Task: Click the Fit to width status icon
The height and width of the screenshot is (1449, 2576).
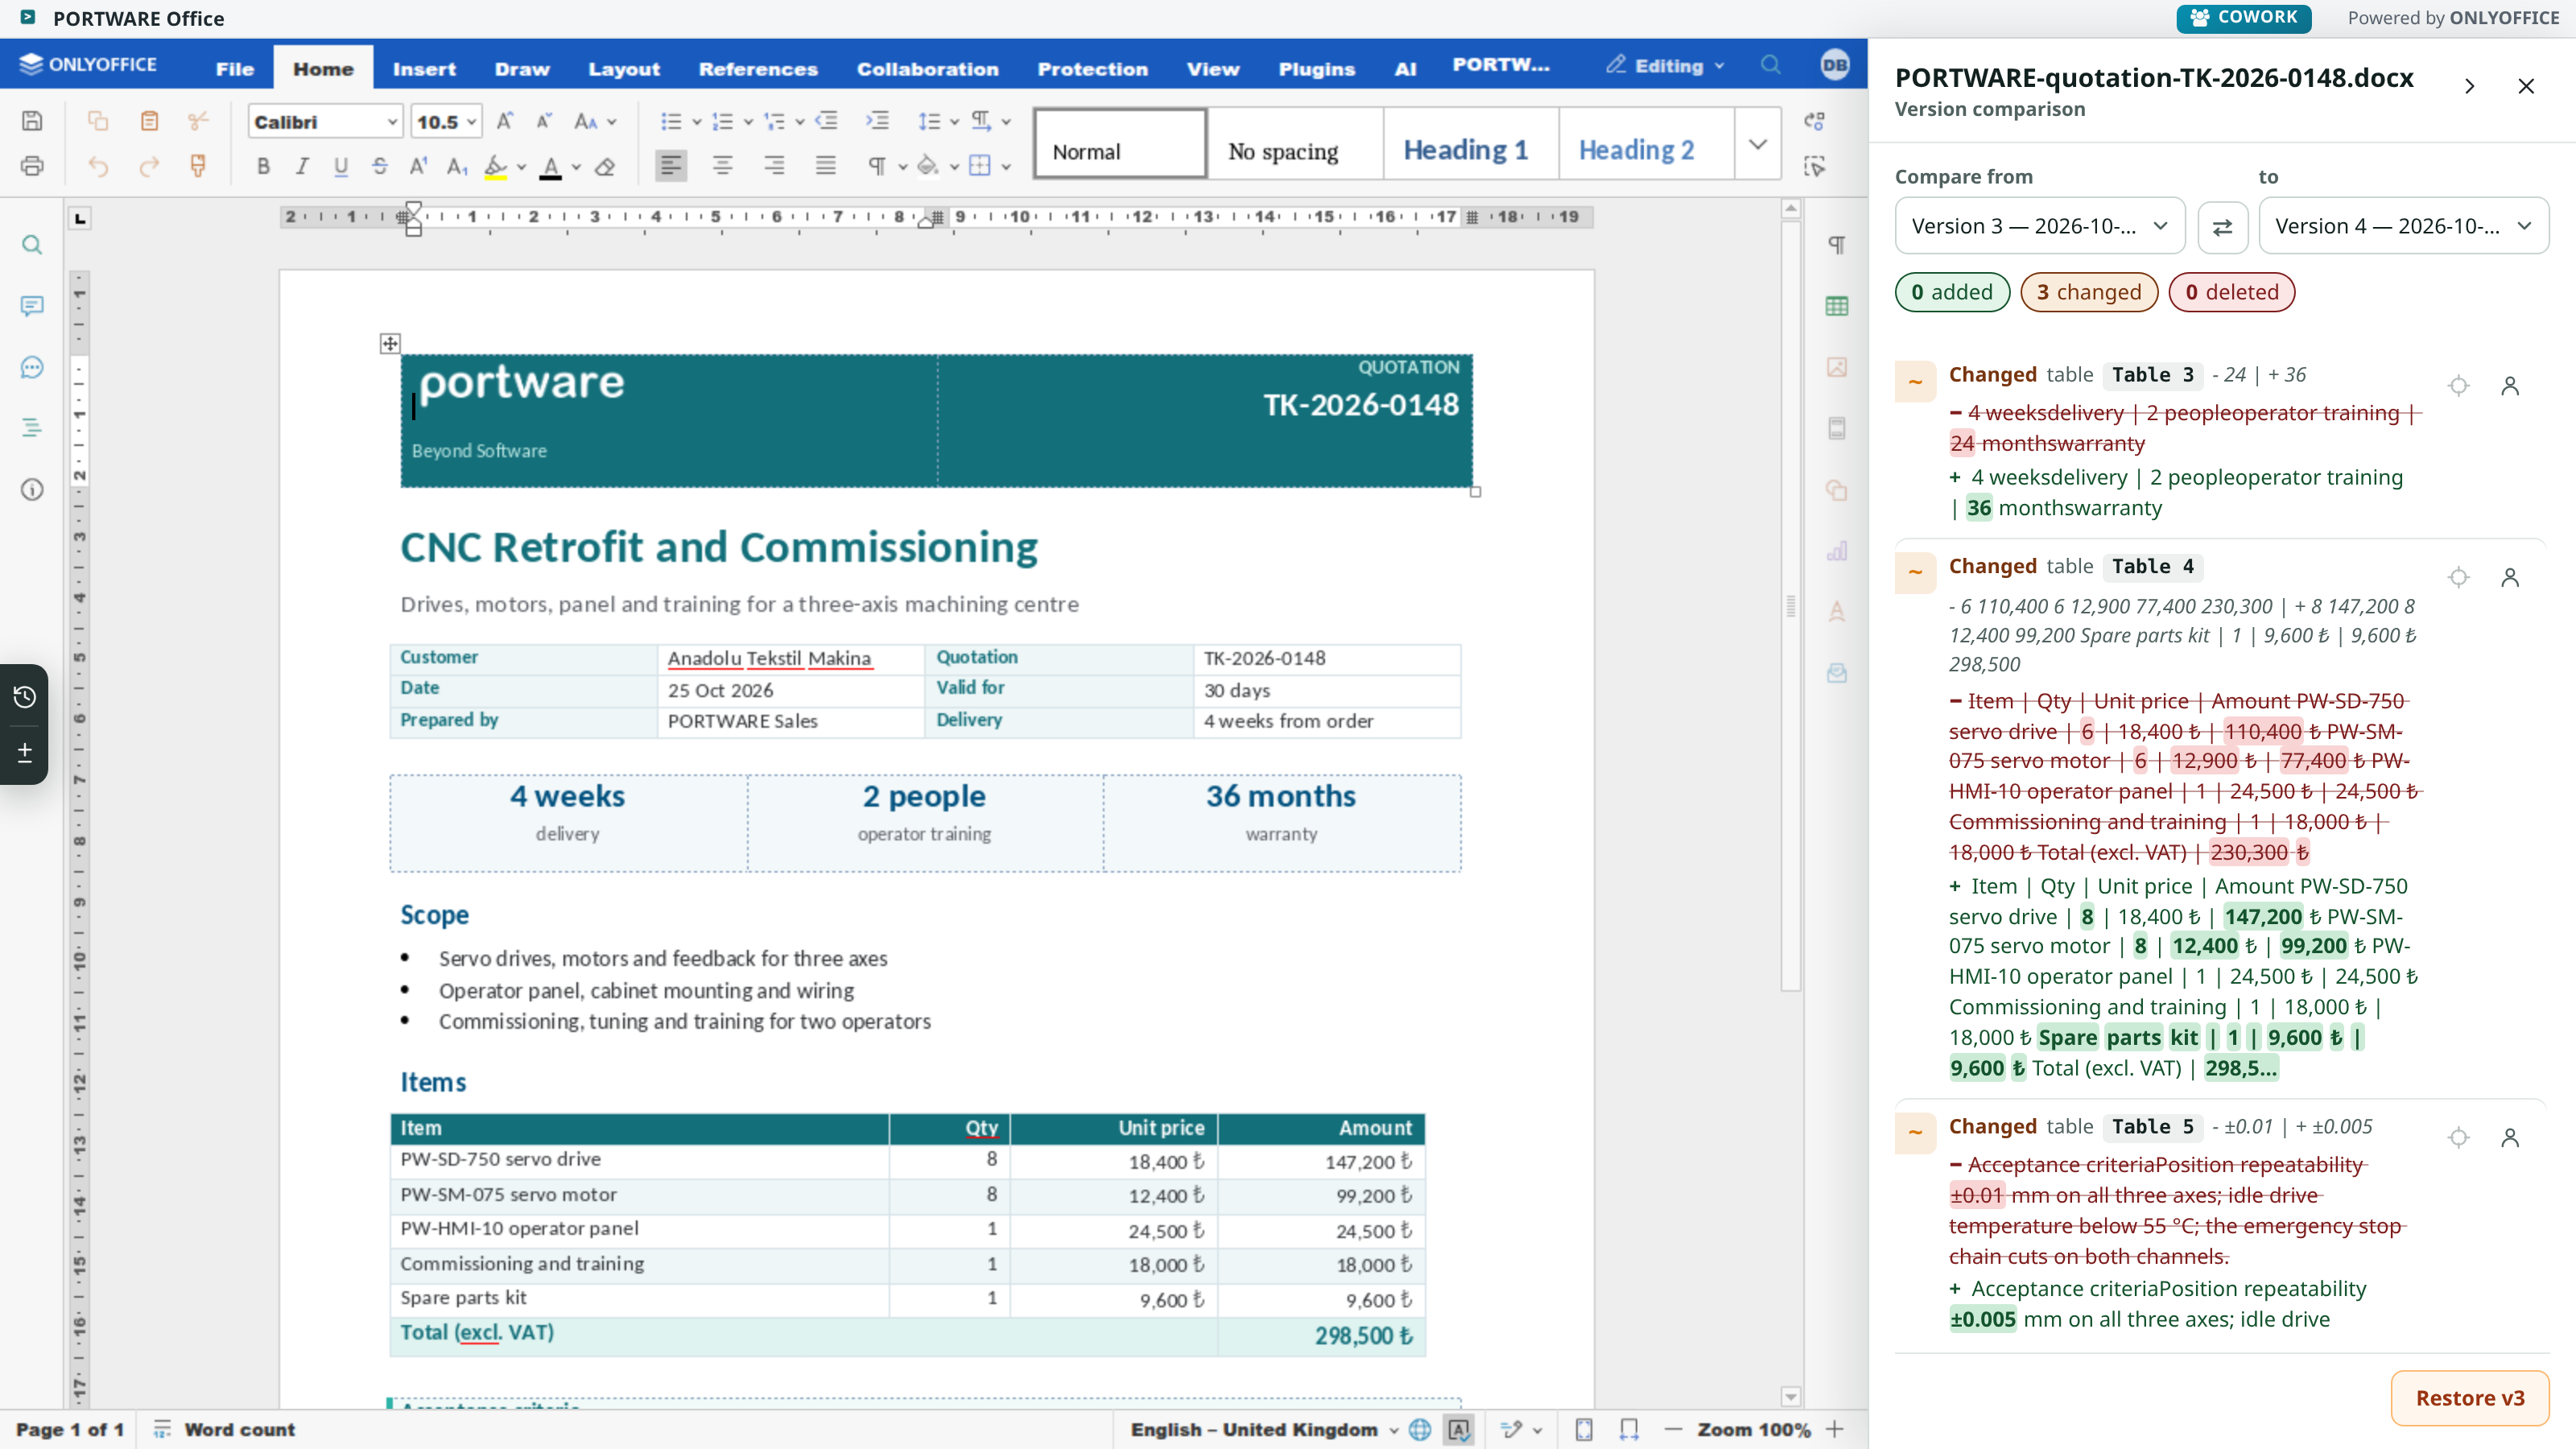Action: pyautogui.click(x=1629, y=1429)
